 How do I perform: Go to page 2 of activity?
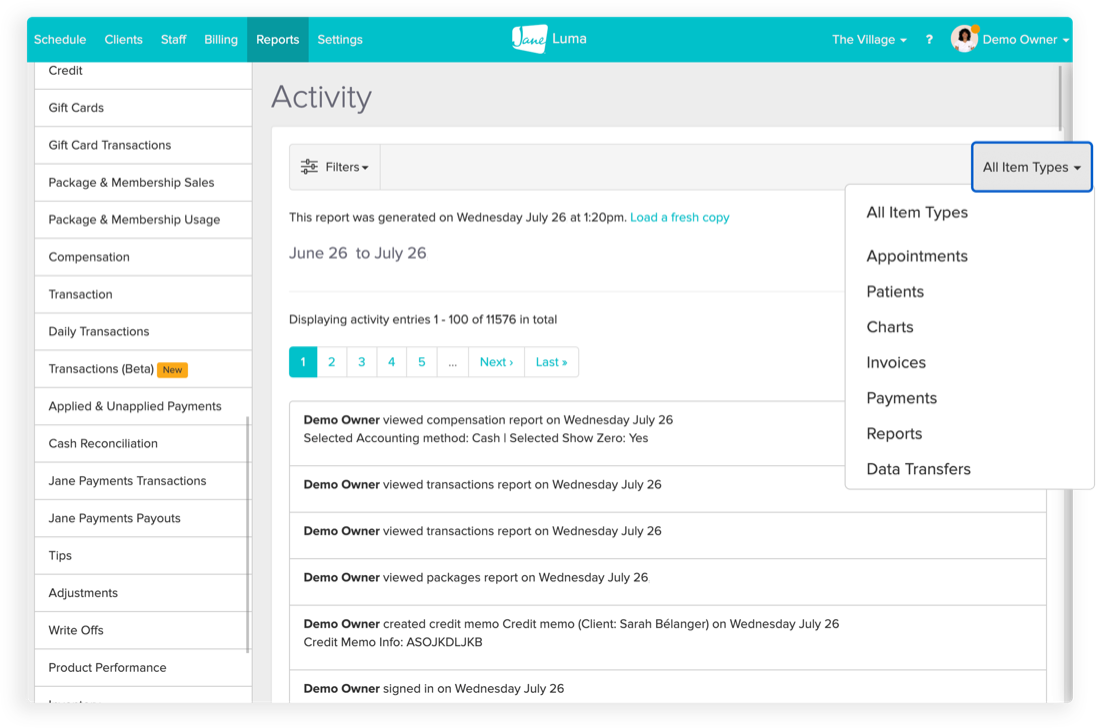pos(332,362)
